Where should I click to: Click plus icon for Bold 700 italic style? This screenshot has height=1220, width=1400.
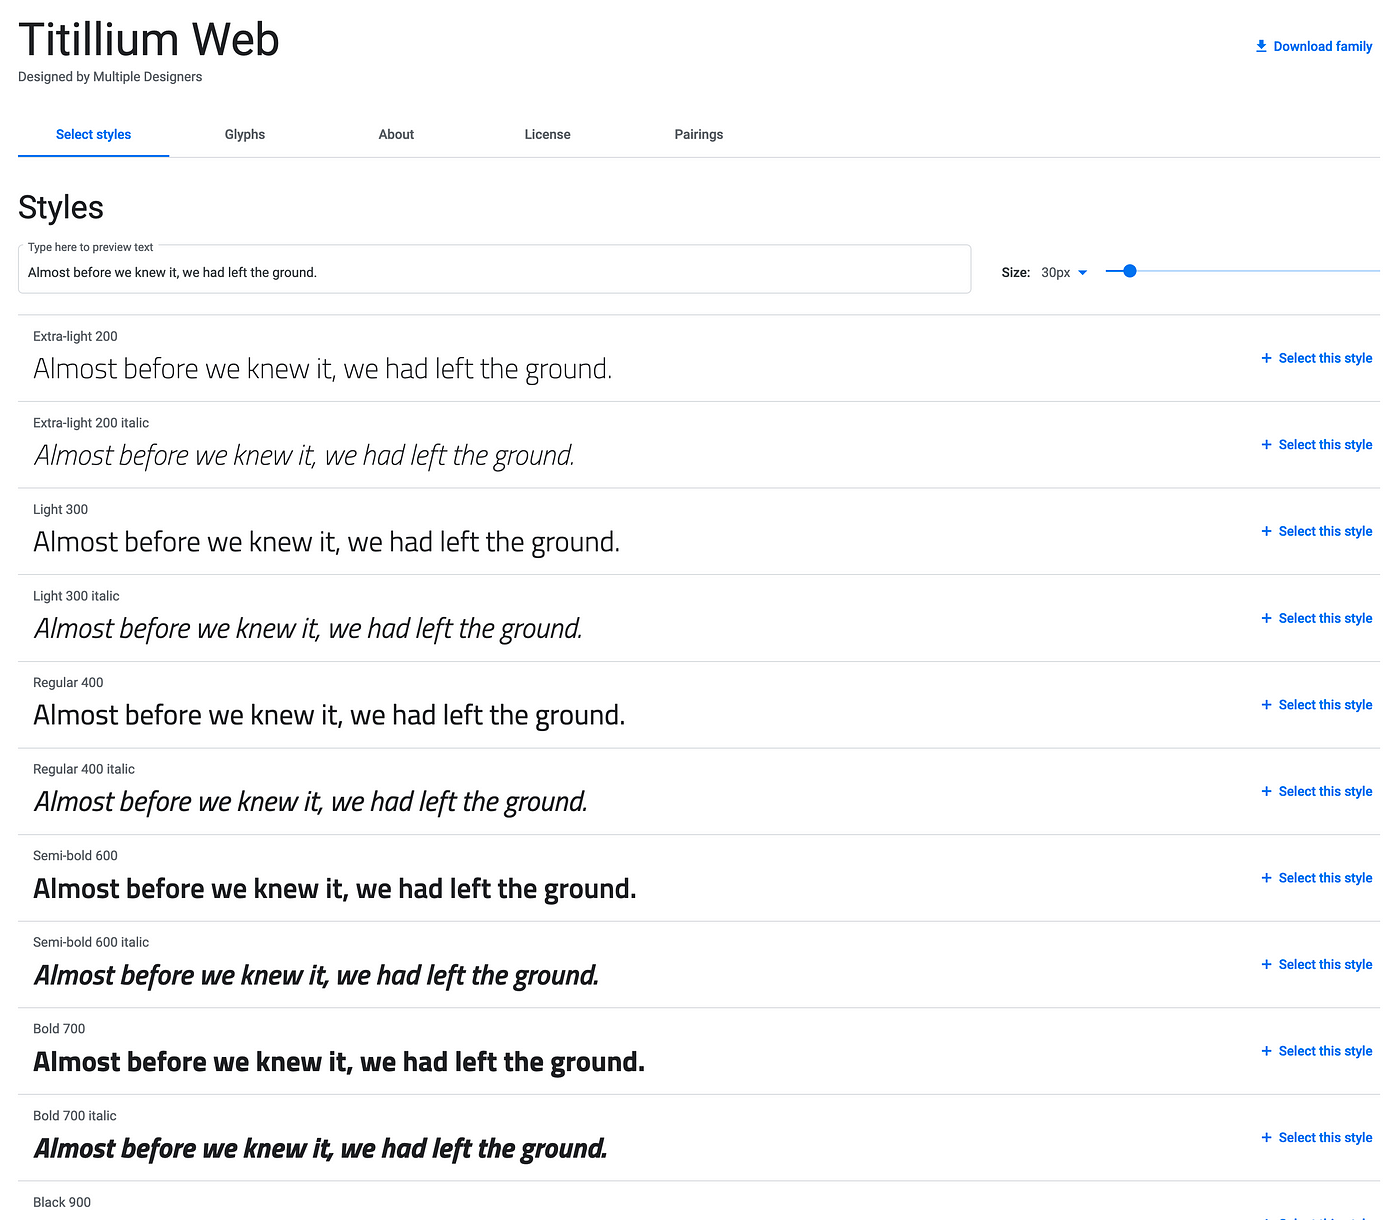point(1267,1138)
